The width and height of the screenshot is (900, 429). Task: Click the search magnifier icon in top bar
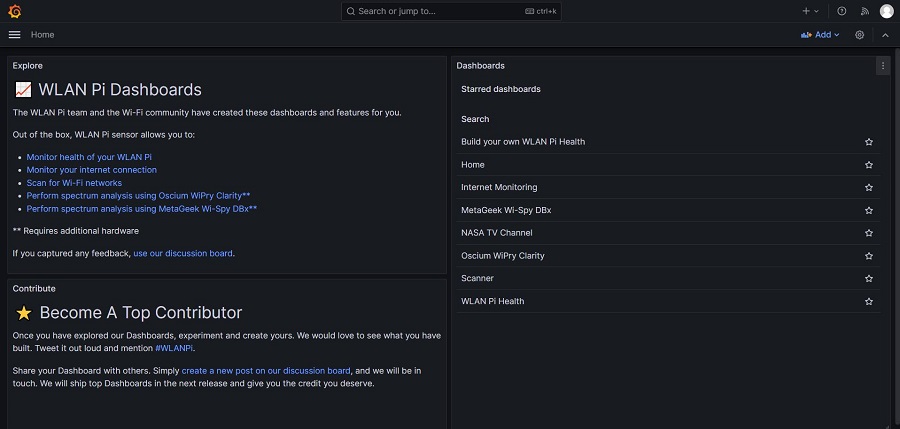pos(351,11)
